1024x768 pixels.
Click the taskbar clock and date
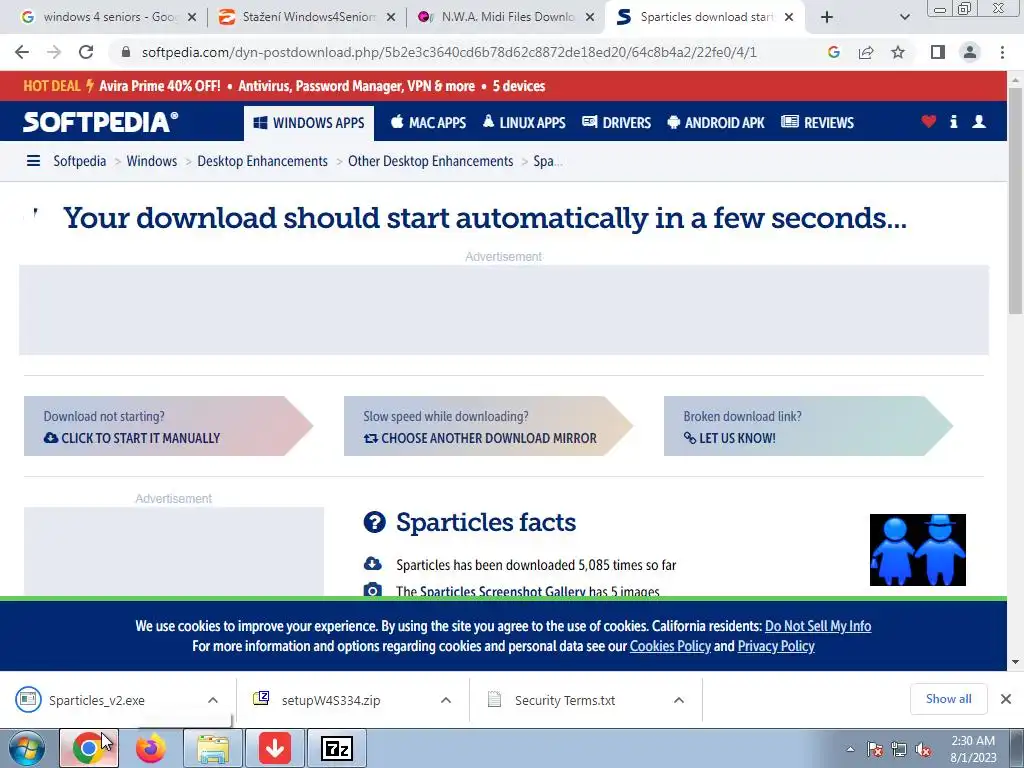[x=973, y=749]
